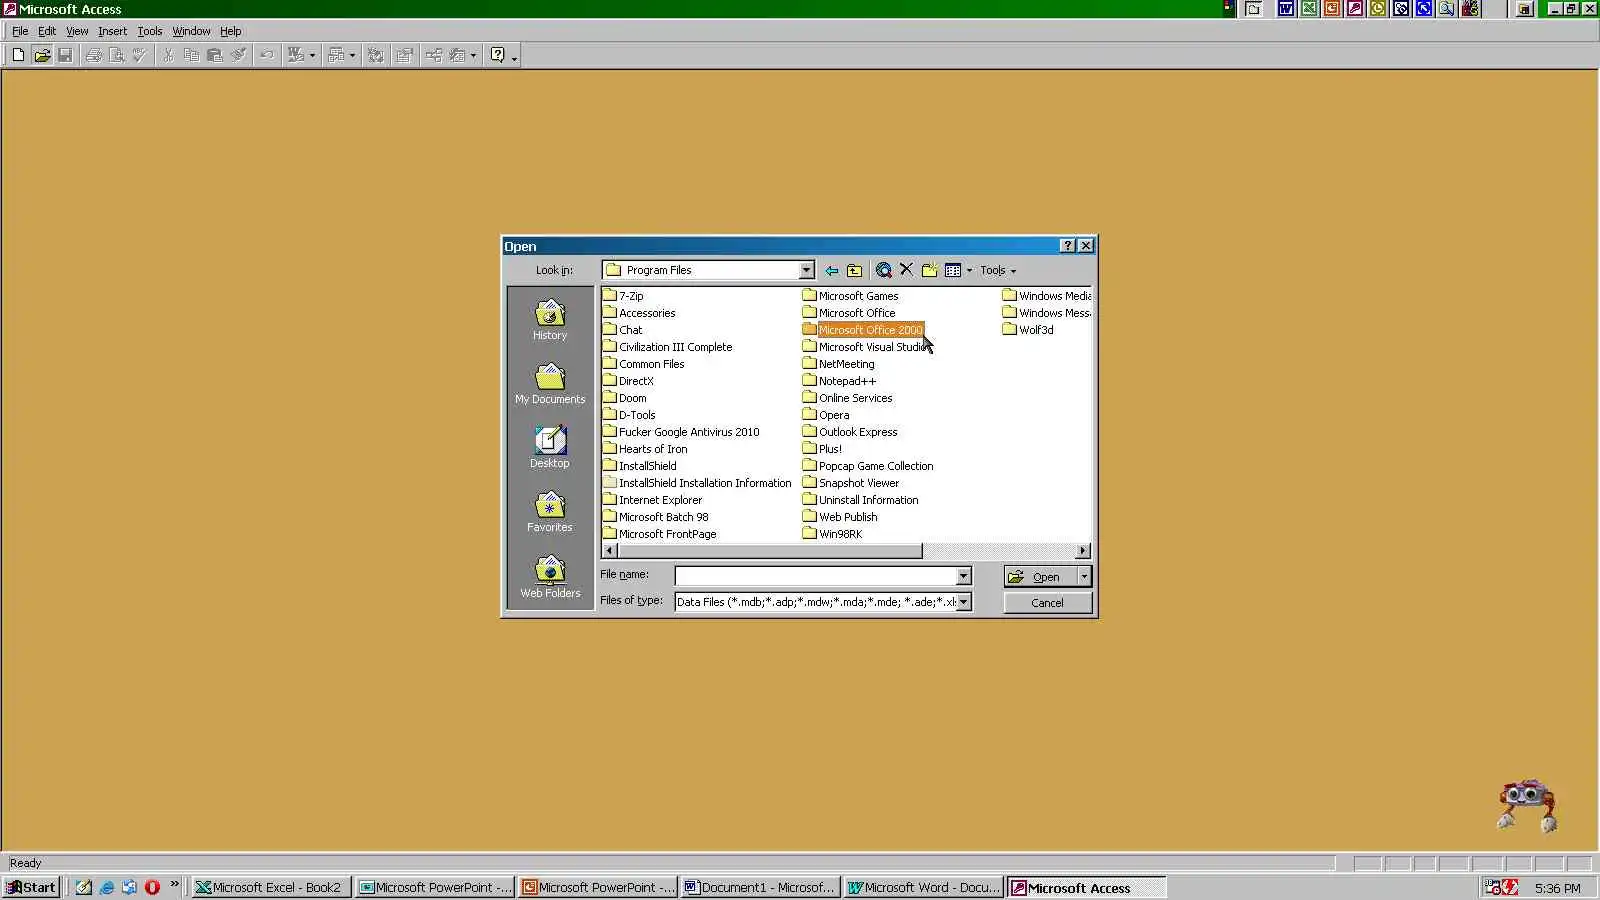Click the Open folder icon in Access toolbar

tap(42, 55)
